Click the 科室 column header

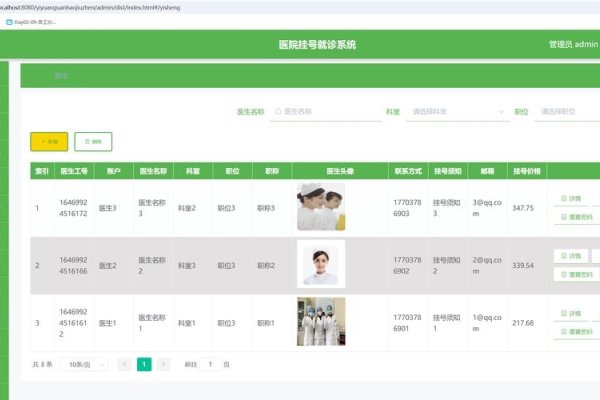193,171
